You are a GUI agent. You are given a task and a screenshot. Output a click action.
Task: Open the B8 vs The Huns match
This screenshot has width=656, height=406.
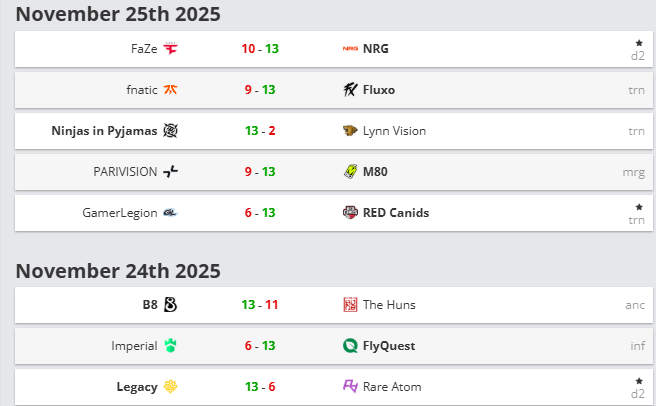[334, 305]
